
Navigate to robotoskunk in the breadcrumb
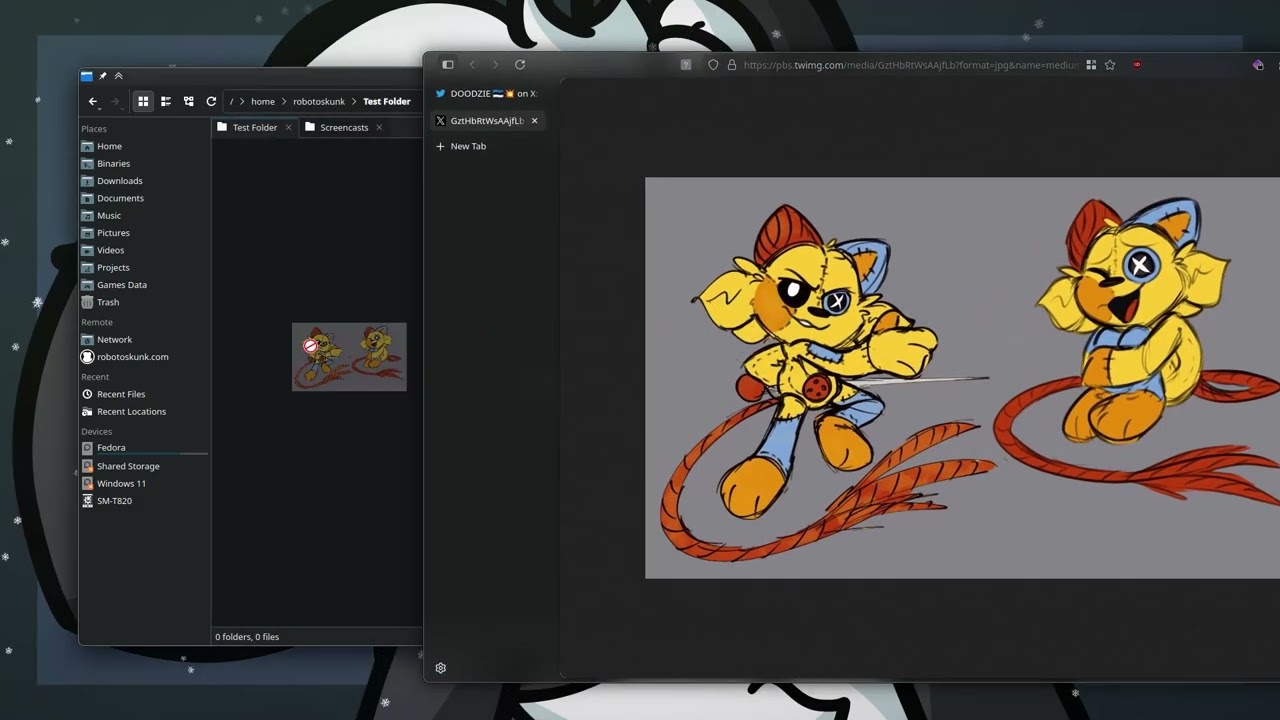[319, 101]
